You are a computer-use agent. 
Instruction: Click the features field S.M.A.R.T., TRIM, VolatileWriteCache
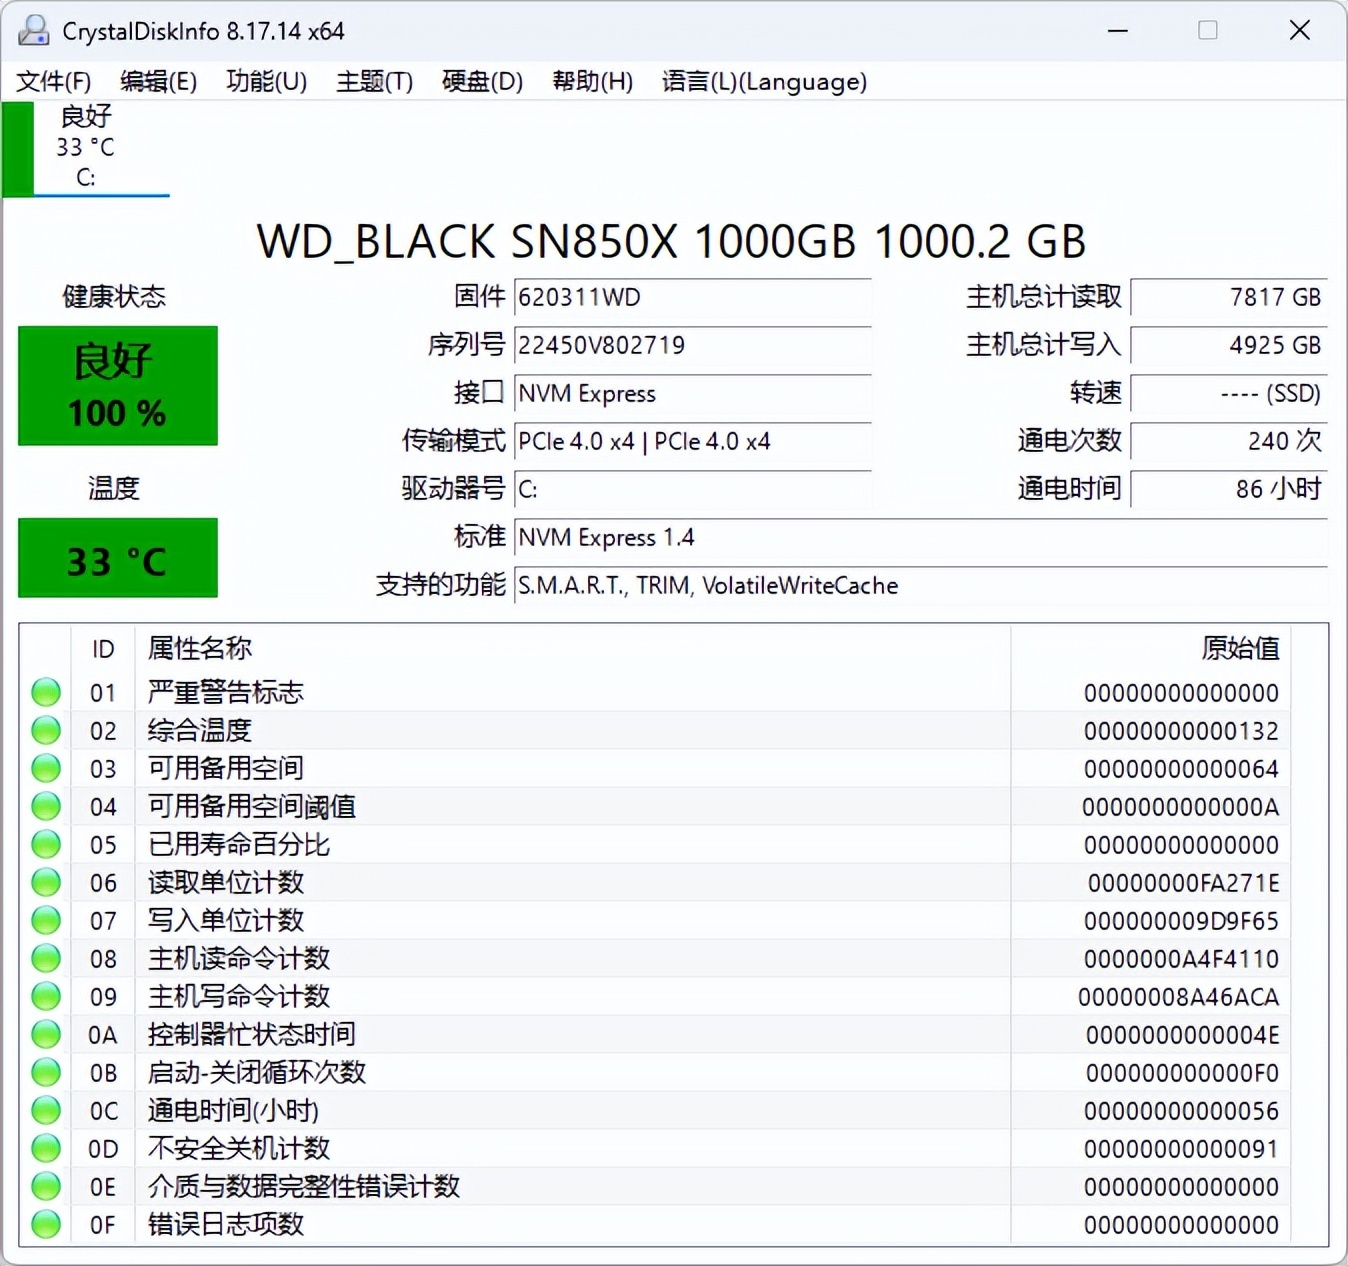click(x=920, y=585)
